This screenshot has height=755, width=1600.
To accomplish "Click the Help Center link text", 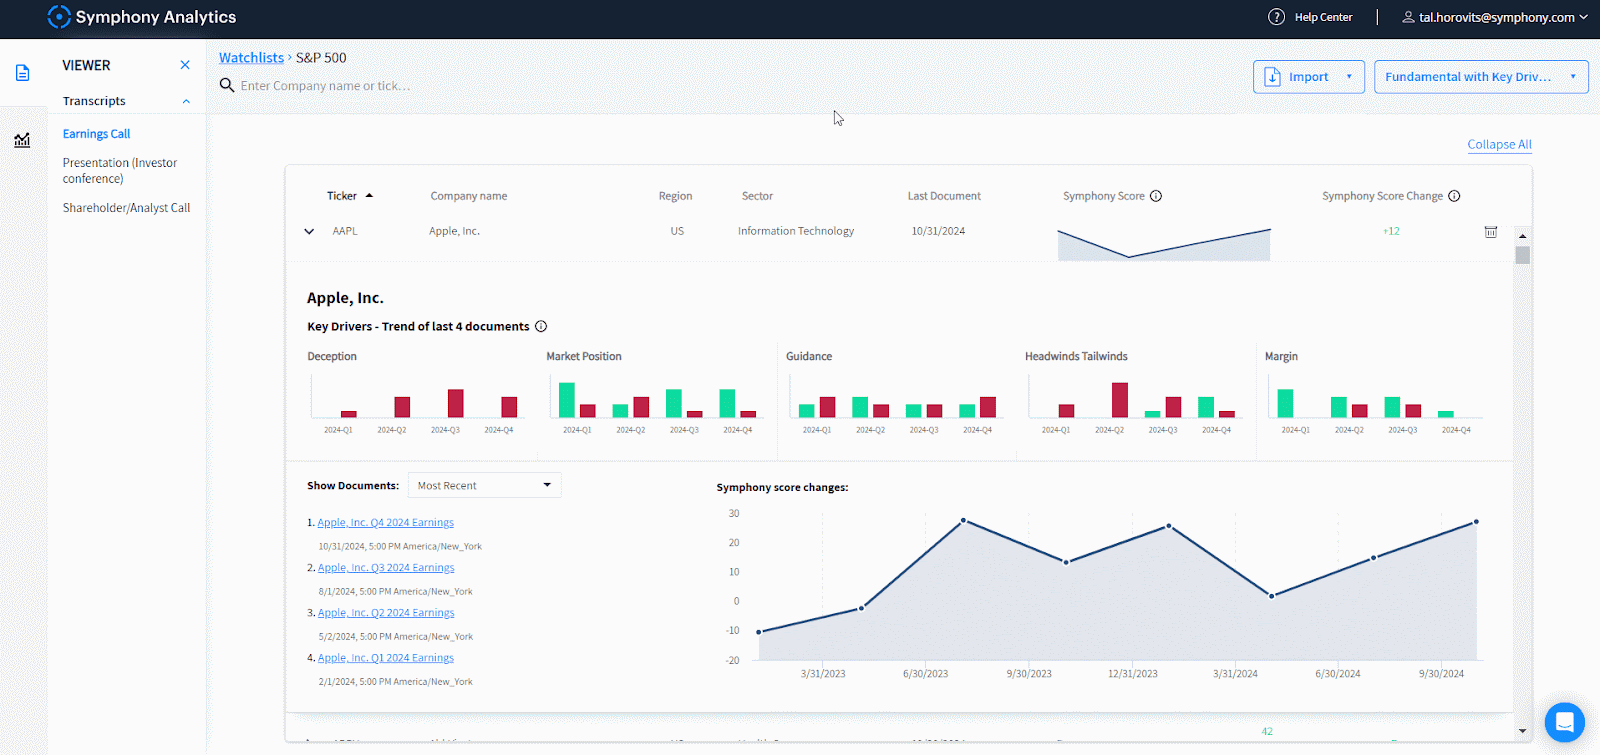I will coord(1323,17).
